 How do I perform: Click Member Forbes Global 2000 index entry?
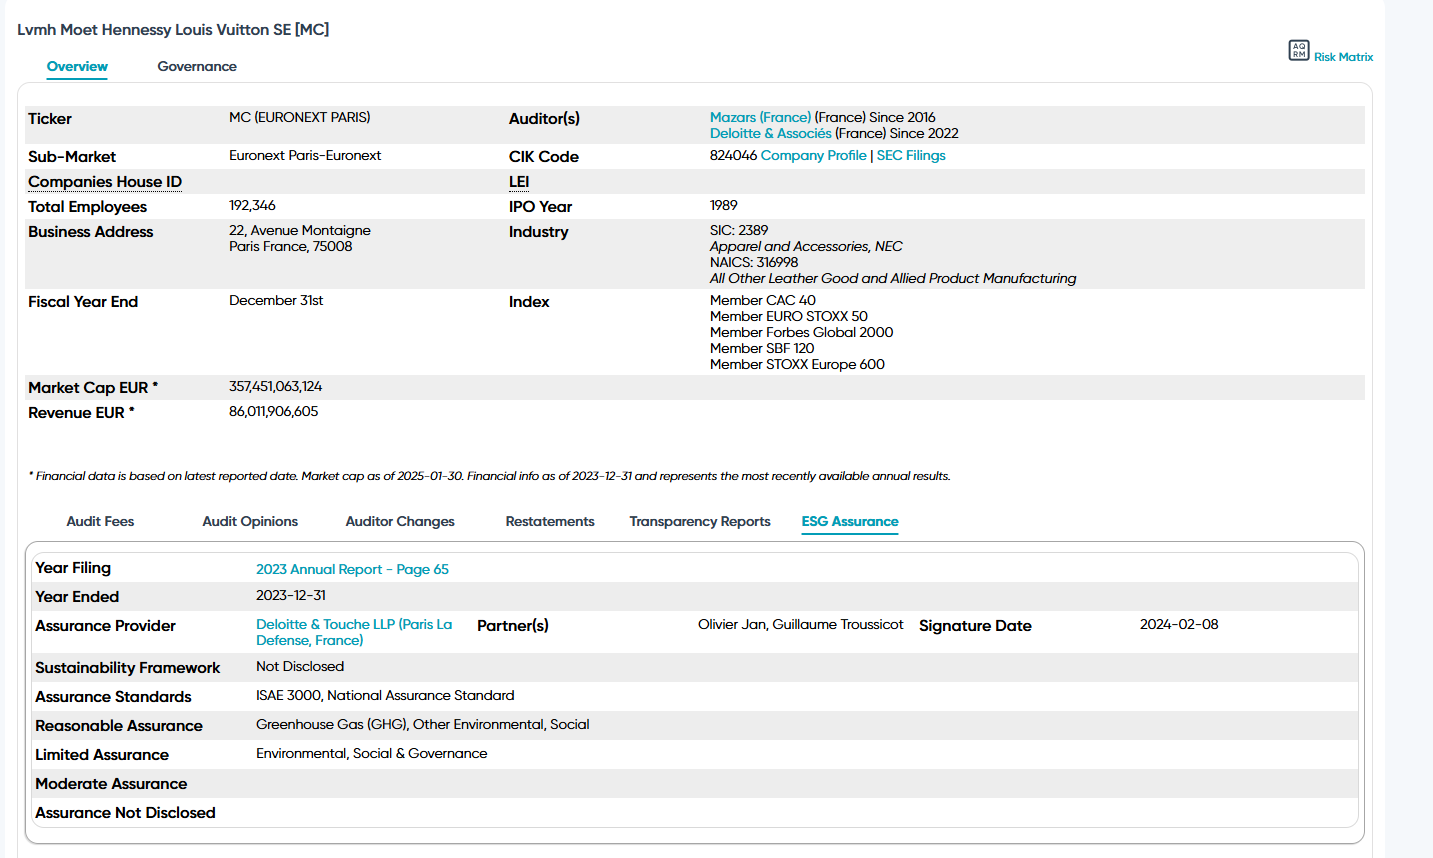point(802,332)
